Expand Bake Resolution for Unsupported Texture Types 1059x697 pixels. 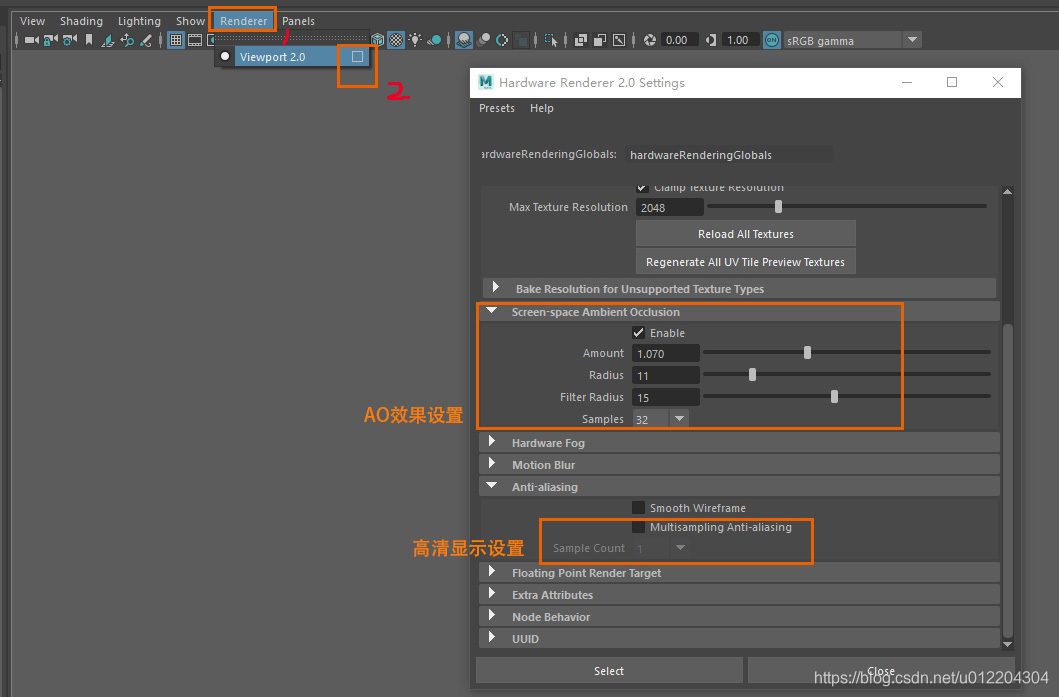point(496,287)
